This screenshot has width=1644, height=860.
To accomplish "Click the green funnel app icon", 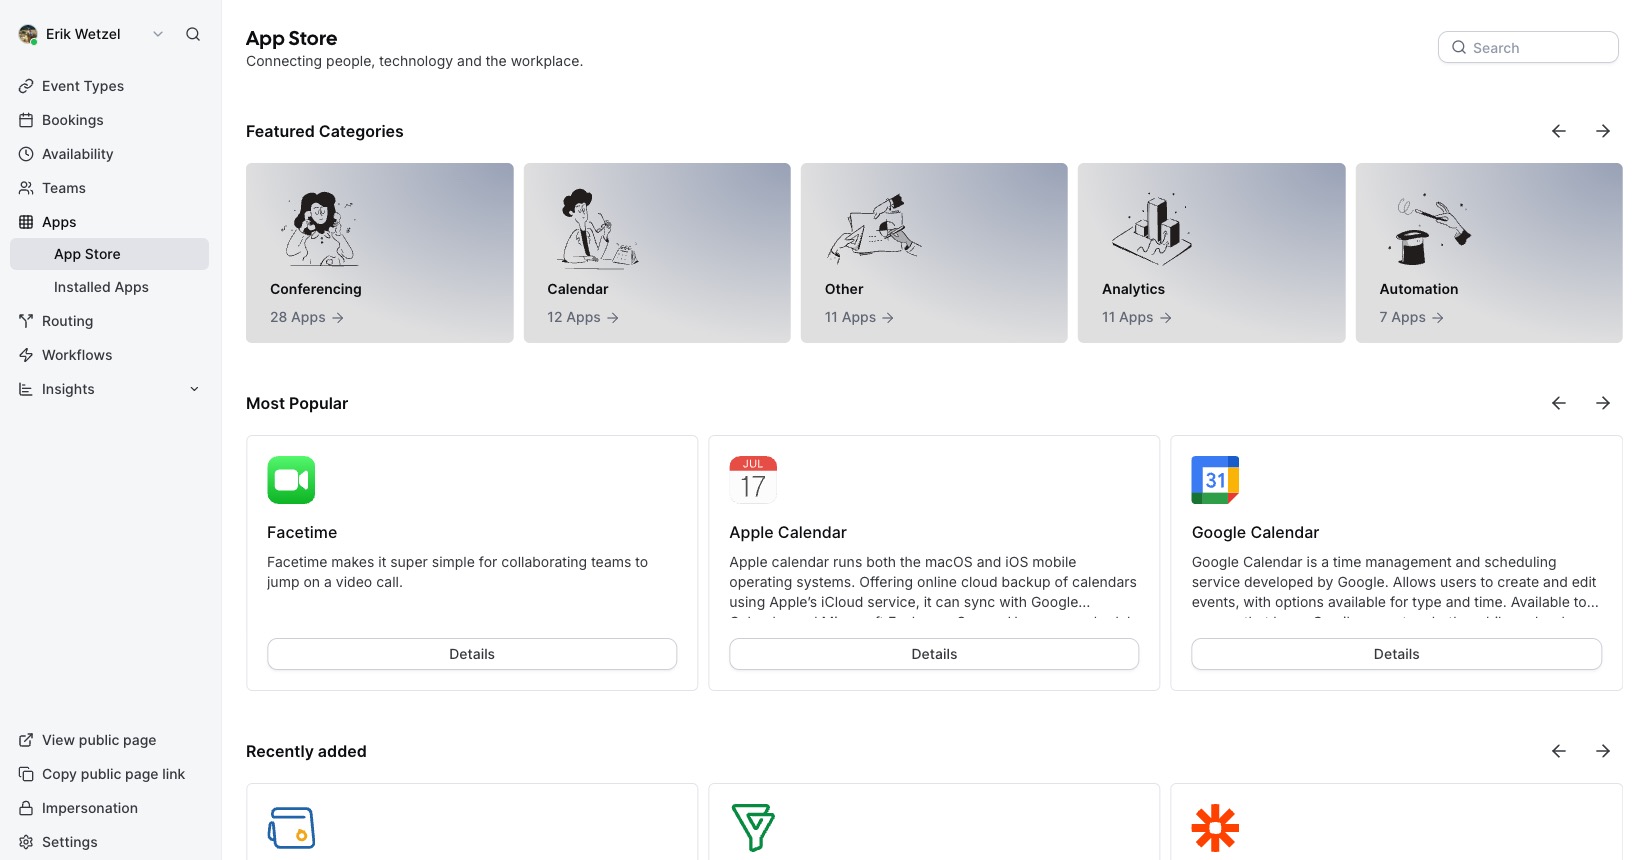I will [753, 828].
